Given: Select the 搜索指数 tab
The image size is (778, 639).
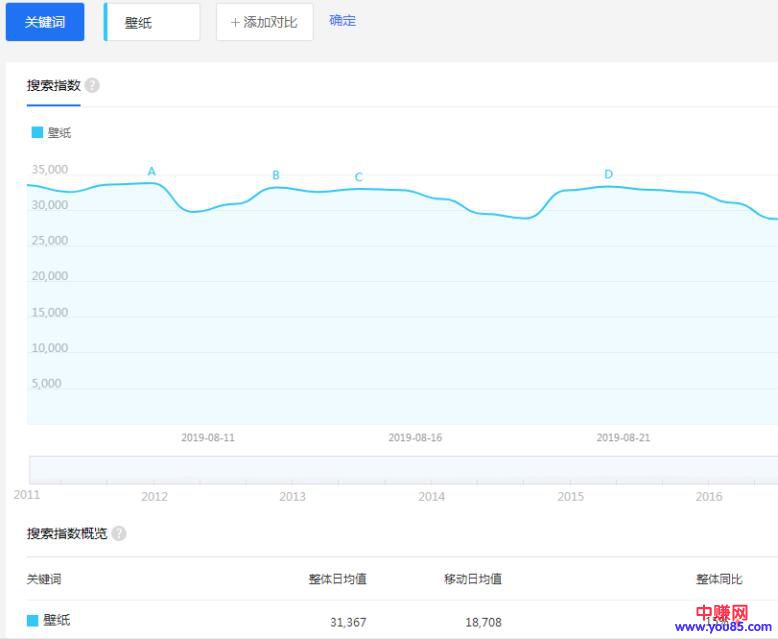Looking at the screenshot, I should 53,86.
